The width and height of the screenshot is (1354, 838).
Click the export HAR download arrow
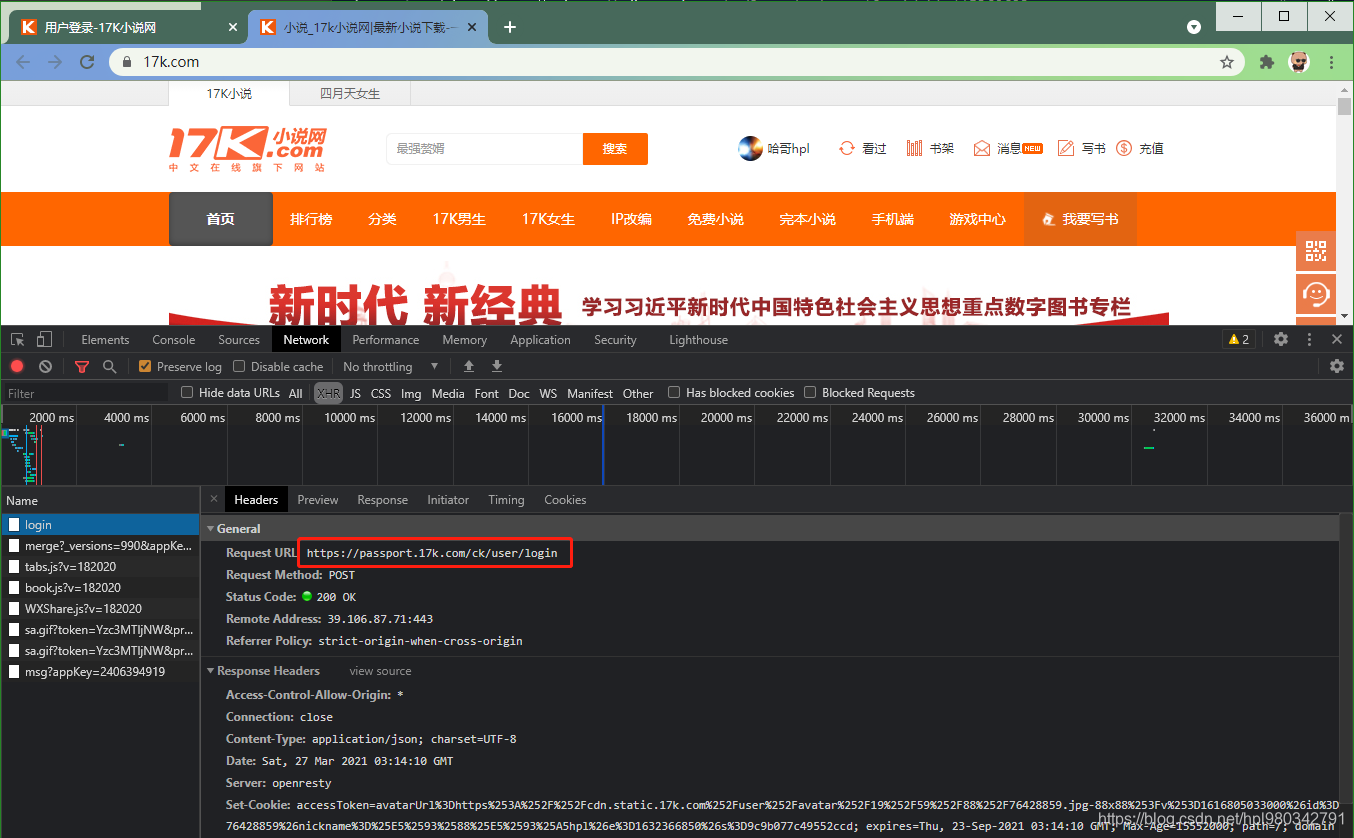coord(497,367)
